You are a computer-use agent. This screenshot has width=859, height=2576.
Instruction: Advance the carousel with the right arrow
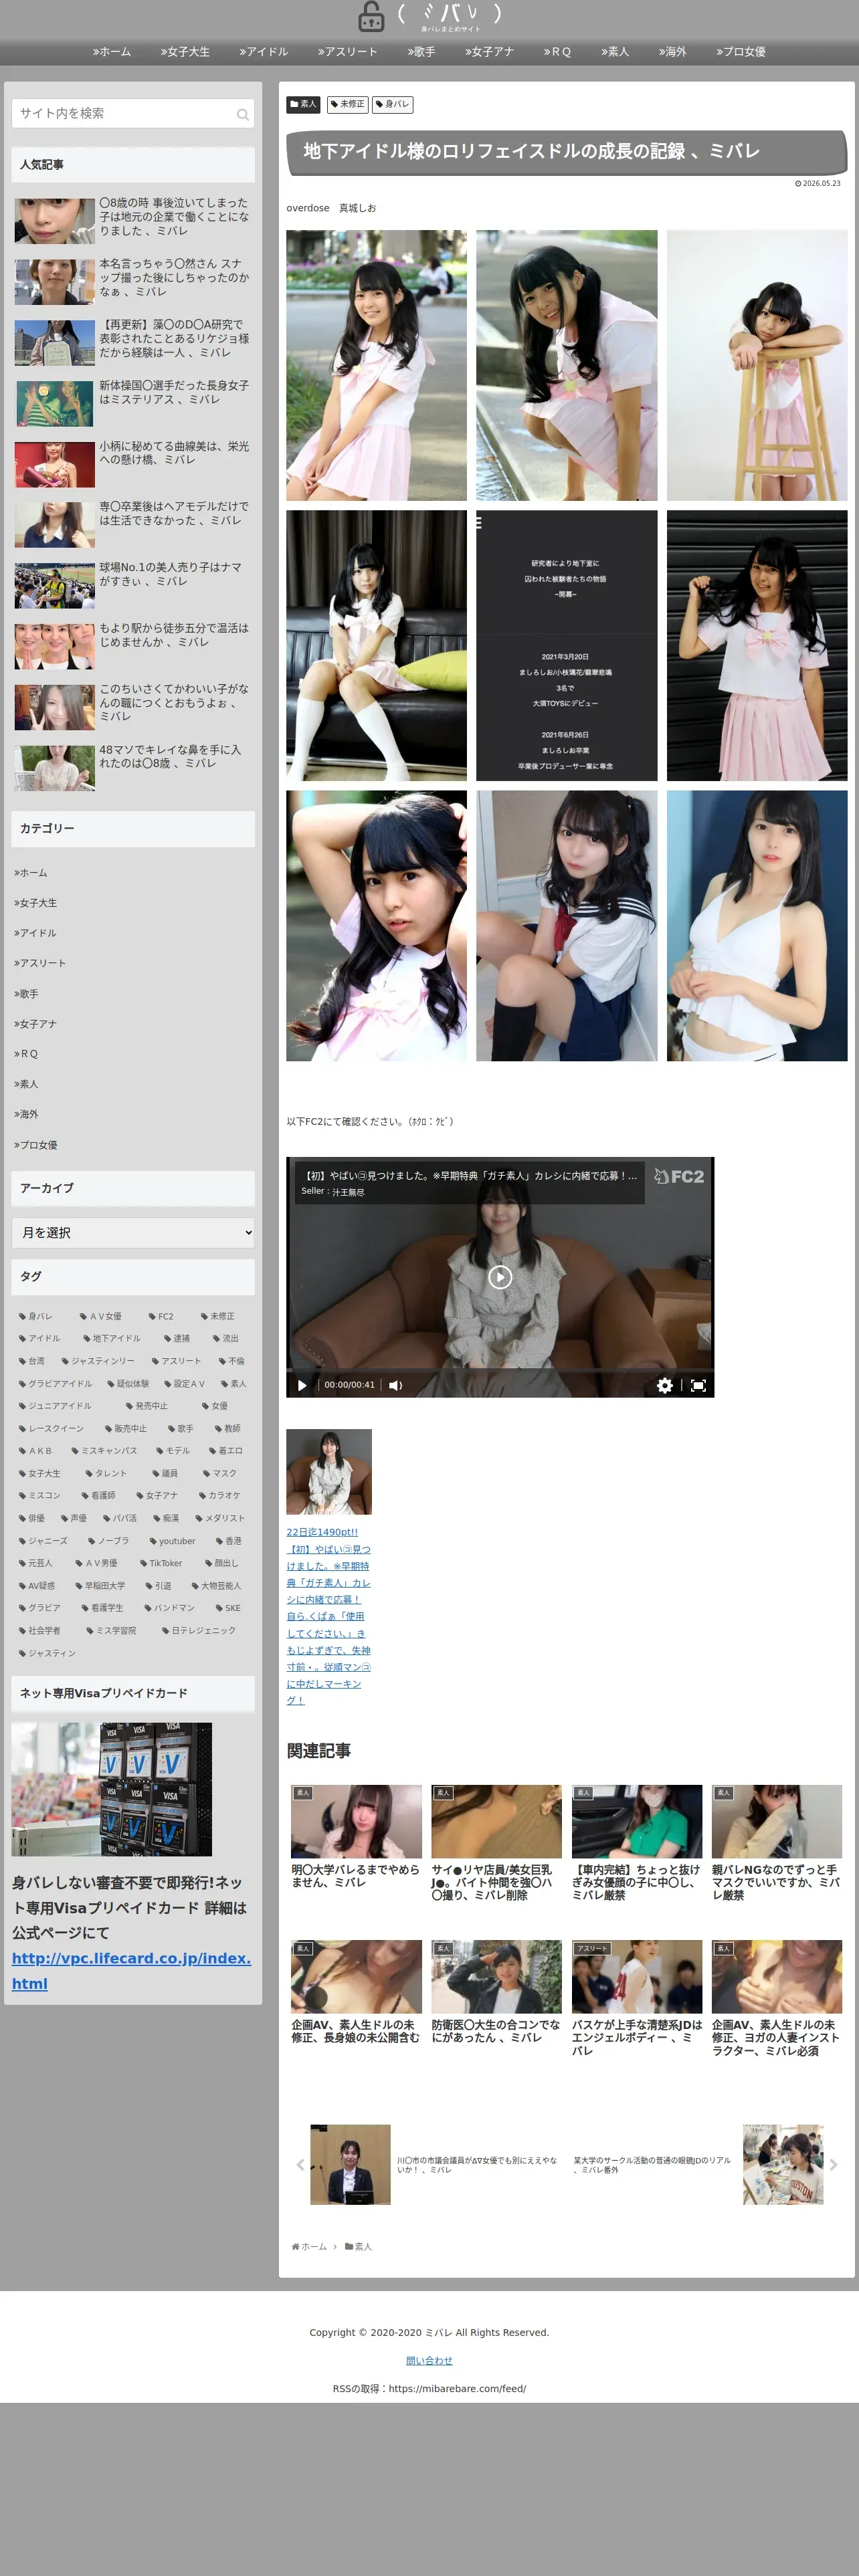(x=833, y=2165)
